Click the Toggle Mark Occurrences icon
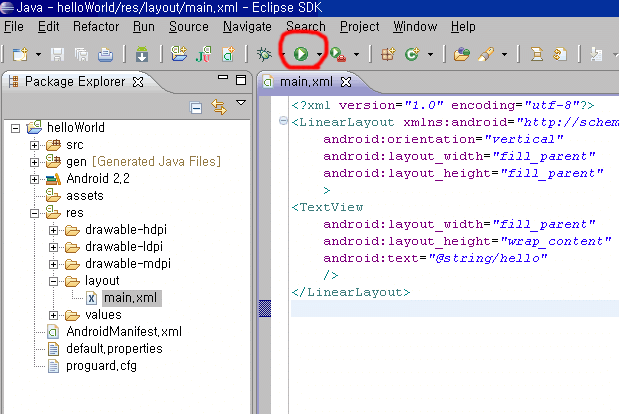Viewport: 619px width, 414px height. click(536, 54)
